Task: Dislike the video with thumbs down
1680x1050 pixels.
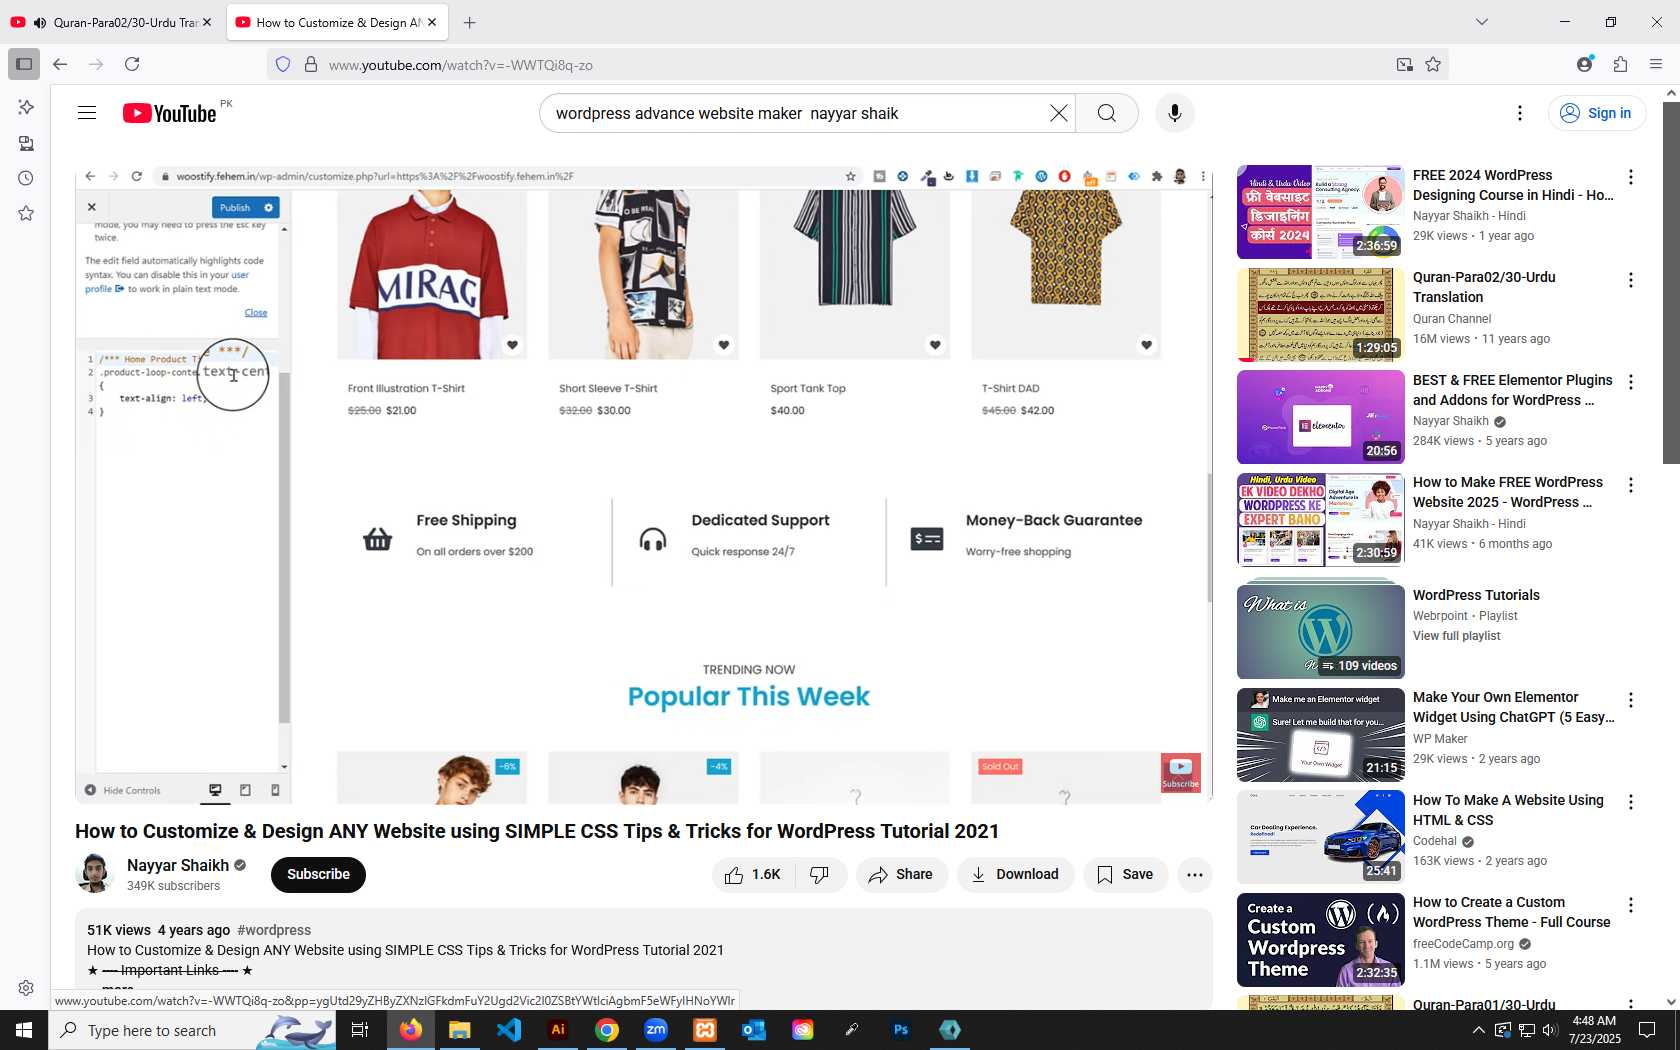Action: [820, 875]
